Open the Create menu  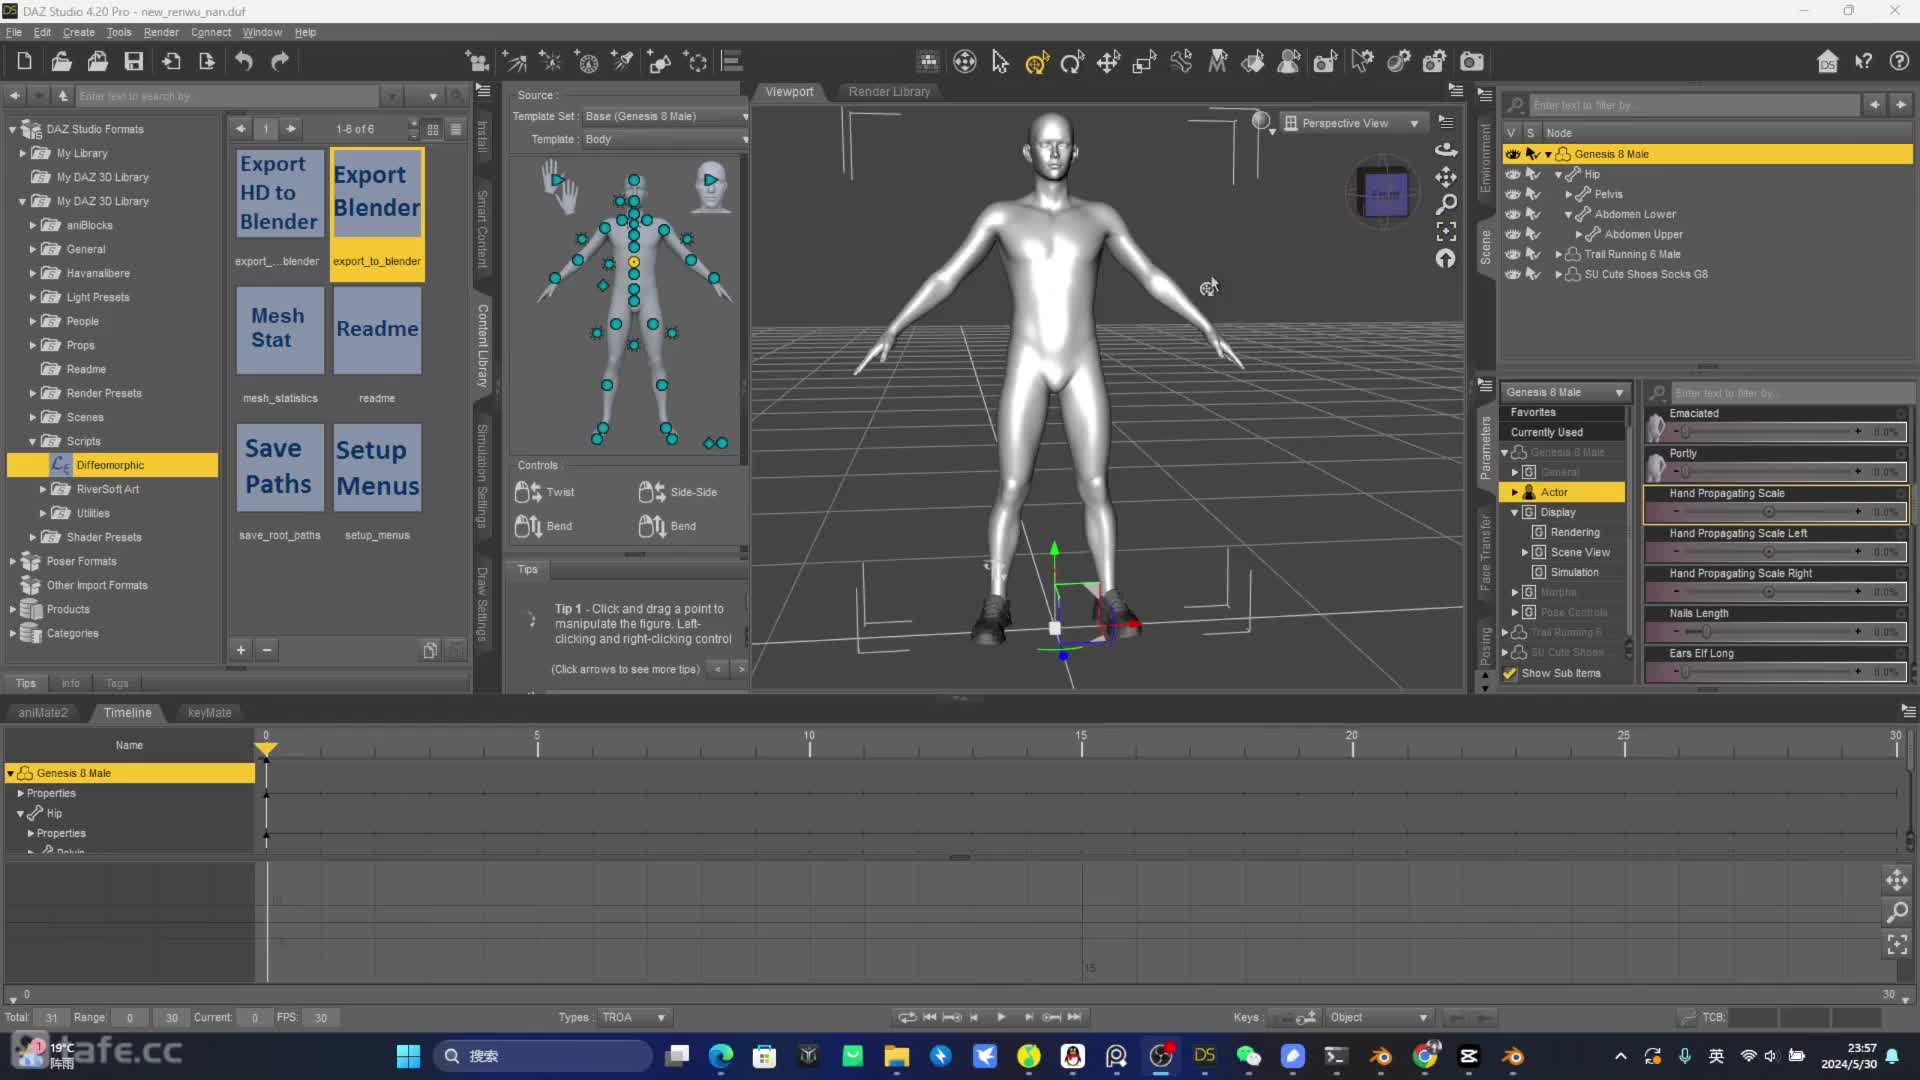point(78,32)
